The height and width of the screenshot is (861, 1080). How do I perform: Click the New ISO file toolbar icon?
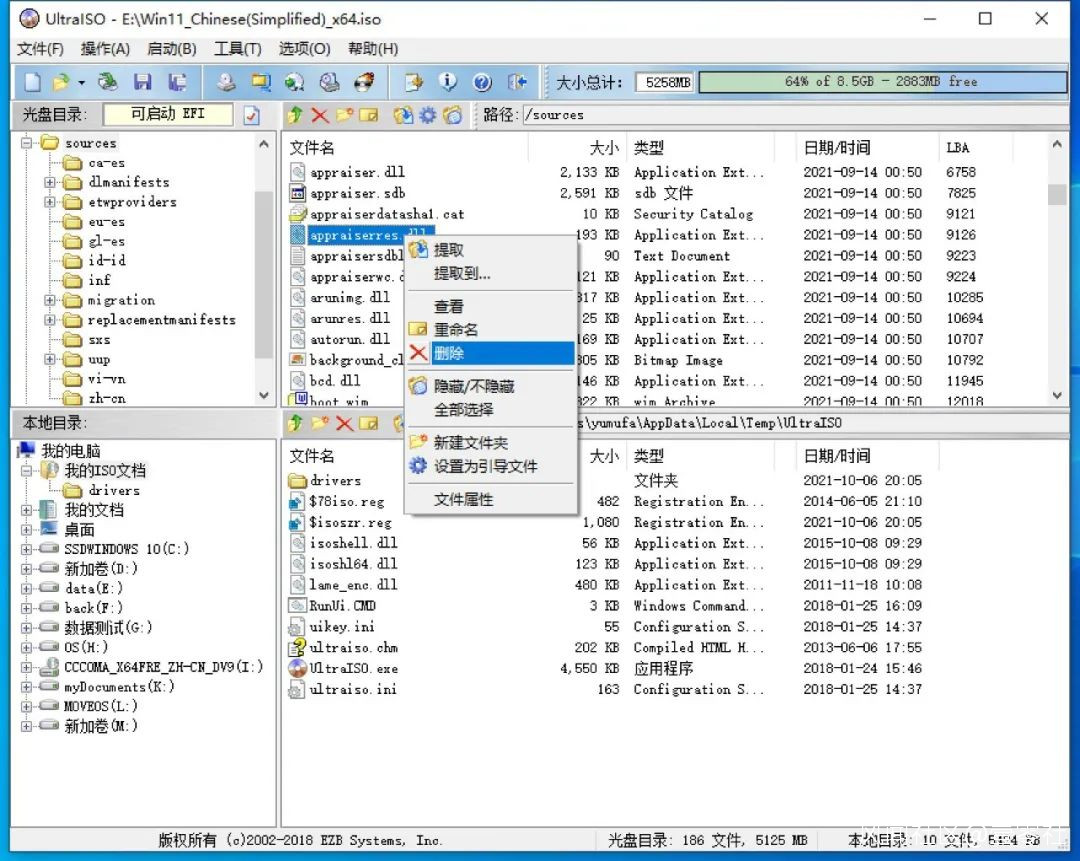(x=32, y=82)
